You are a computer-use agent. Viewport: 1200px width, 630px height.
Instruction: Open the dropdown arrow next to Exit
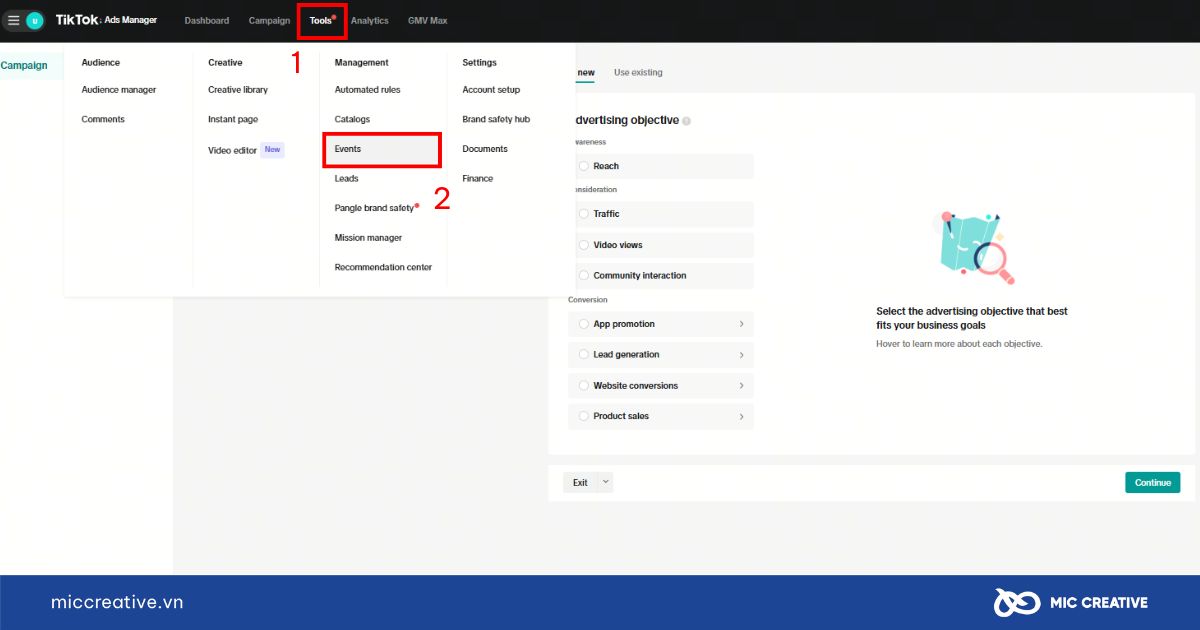pyautogui.click(x=605, y=482)
